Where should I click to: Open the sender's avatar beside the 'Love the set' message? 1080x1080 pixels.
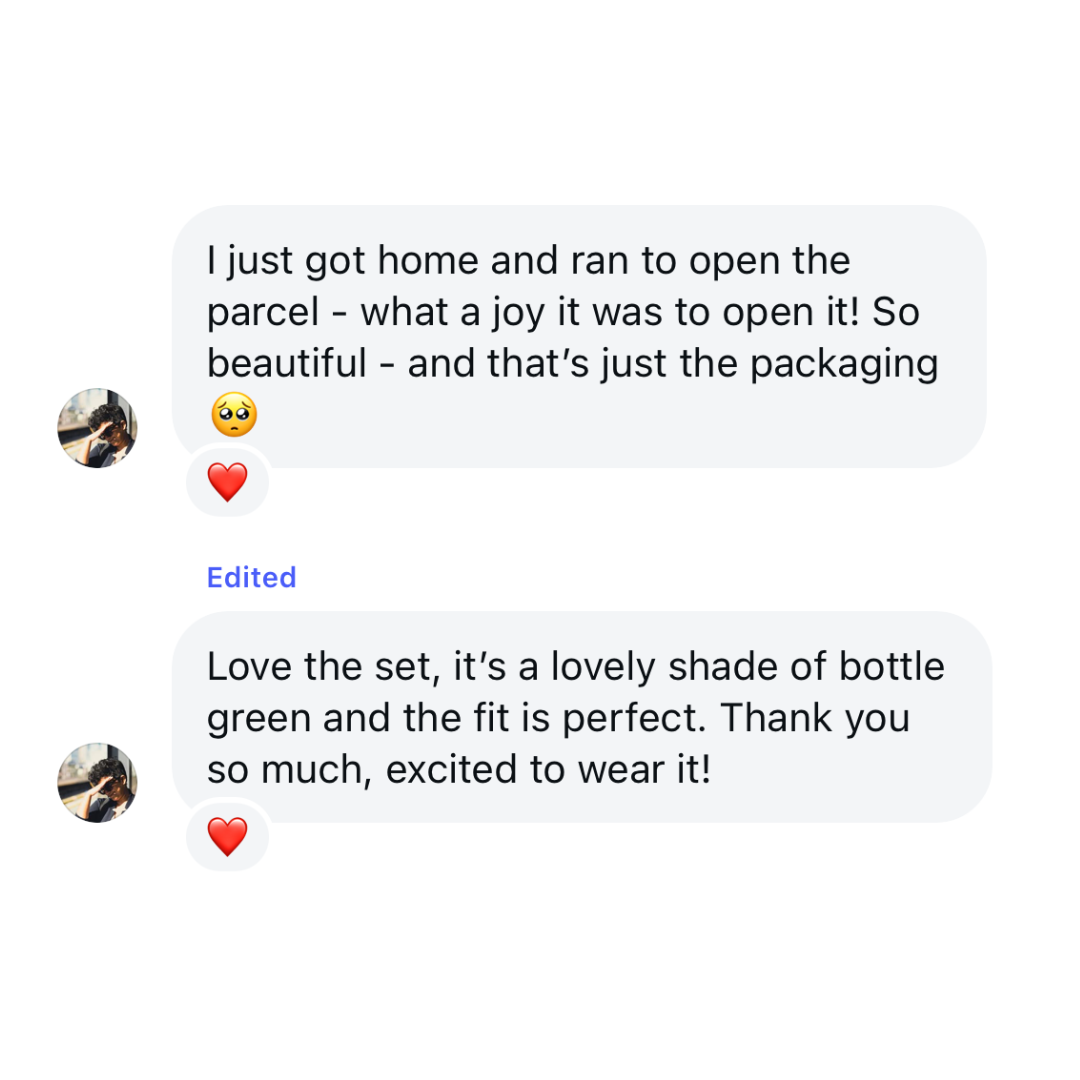97,782
